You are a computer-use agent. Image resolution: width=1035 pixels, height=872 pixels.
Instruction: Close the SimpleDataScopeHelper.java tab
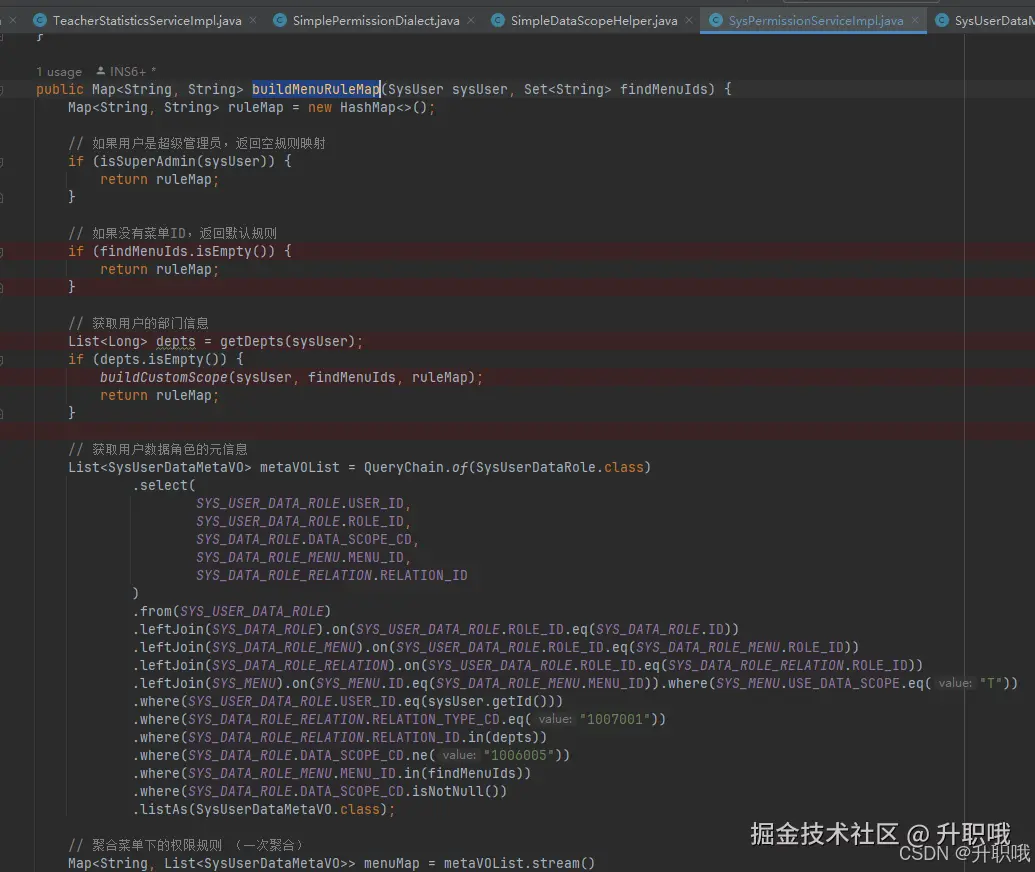(688, 20)
